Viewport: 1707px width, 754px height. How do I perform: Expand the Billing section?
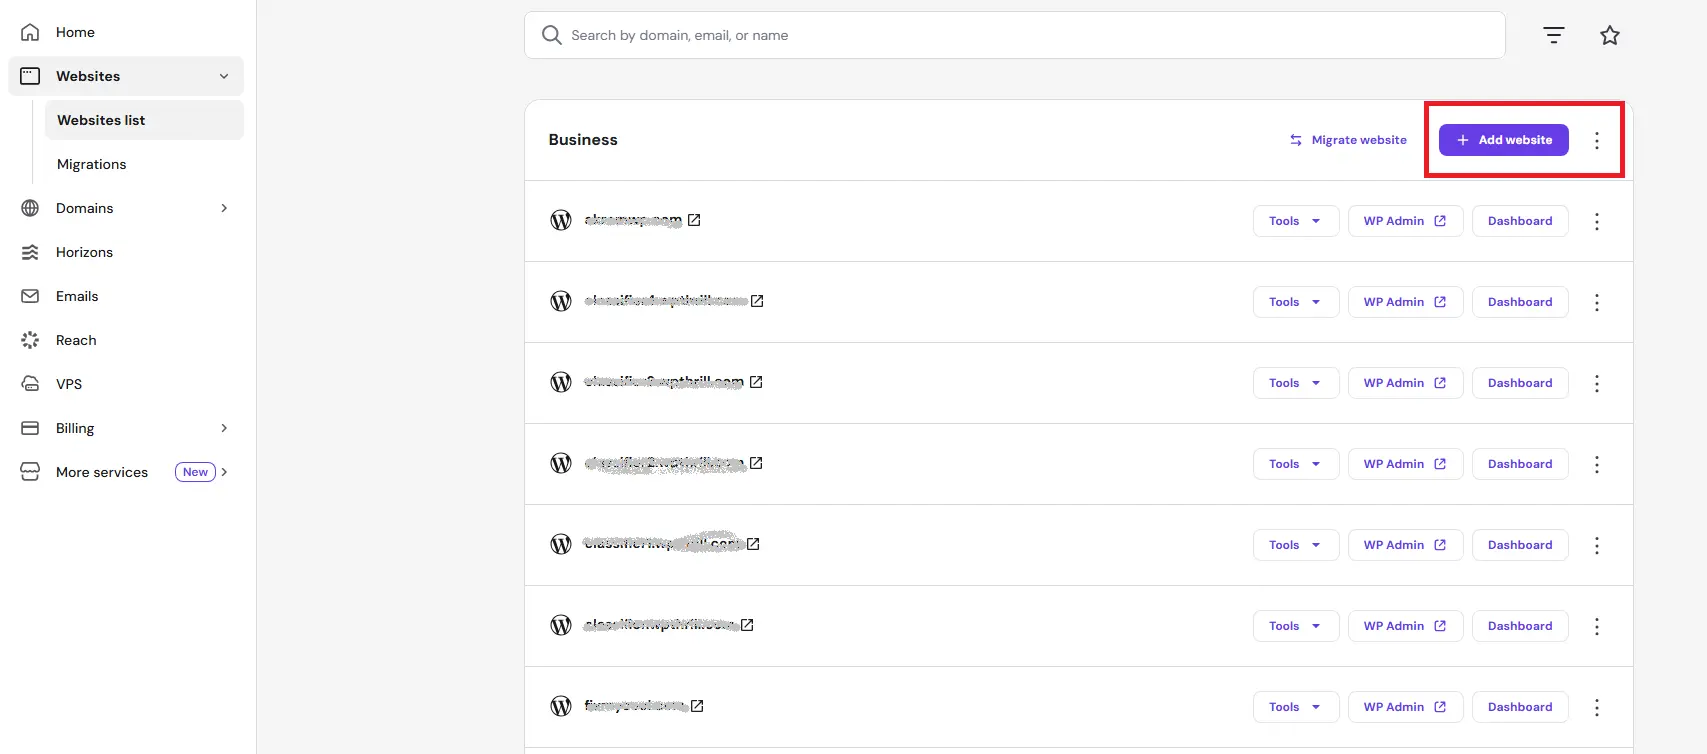point(224,428)
